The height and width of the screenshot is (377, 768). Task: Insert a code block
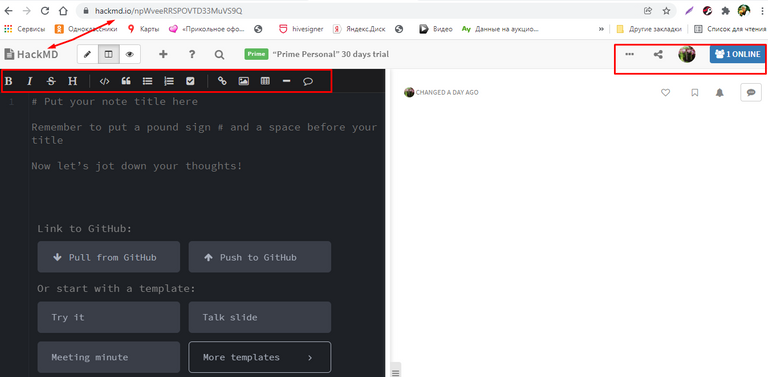[x=104, y=81]
